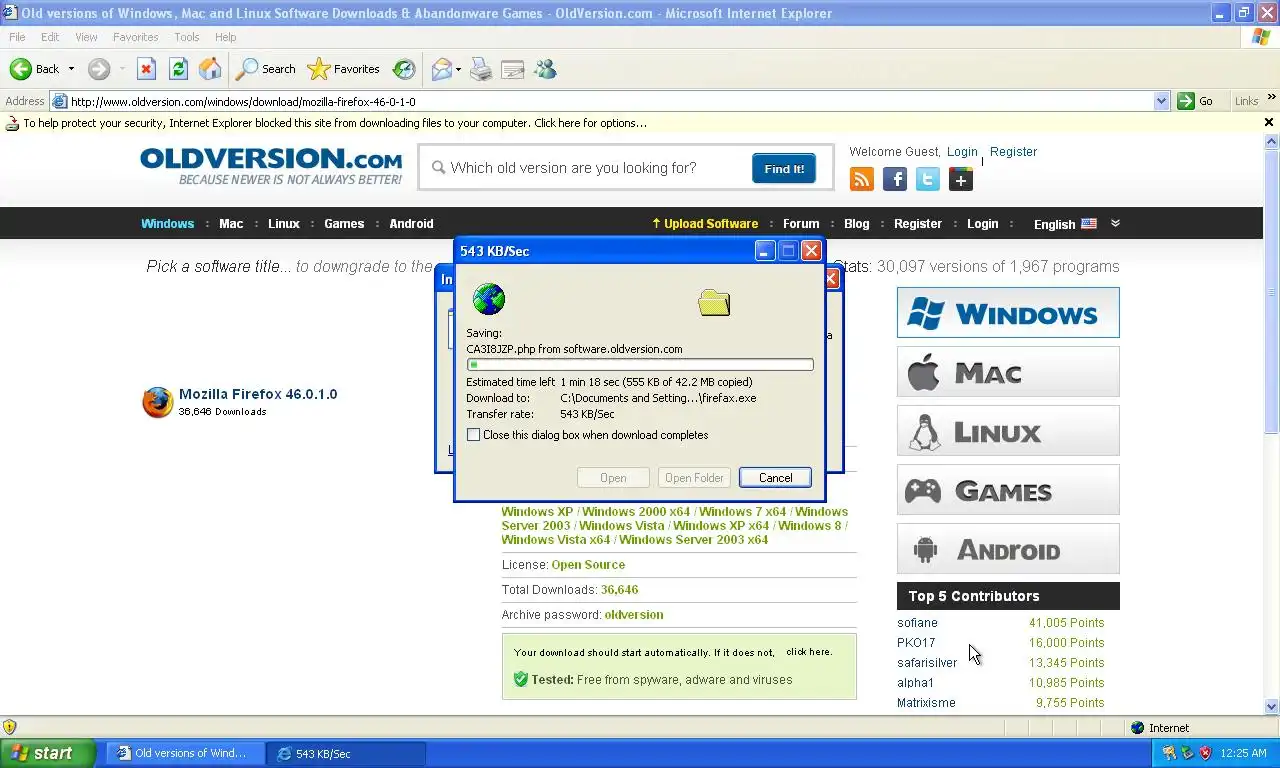Click the large MAC category banner
Image resolution: width=1280 pixels, height=768 pixels.
[1008, 372]
